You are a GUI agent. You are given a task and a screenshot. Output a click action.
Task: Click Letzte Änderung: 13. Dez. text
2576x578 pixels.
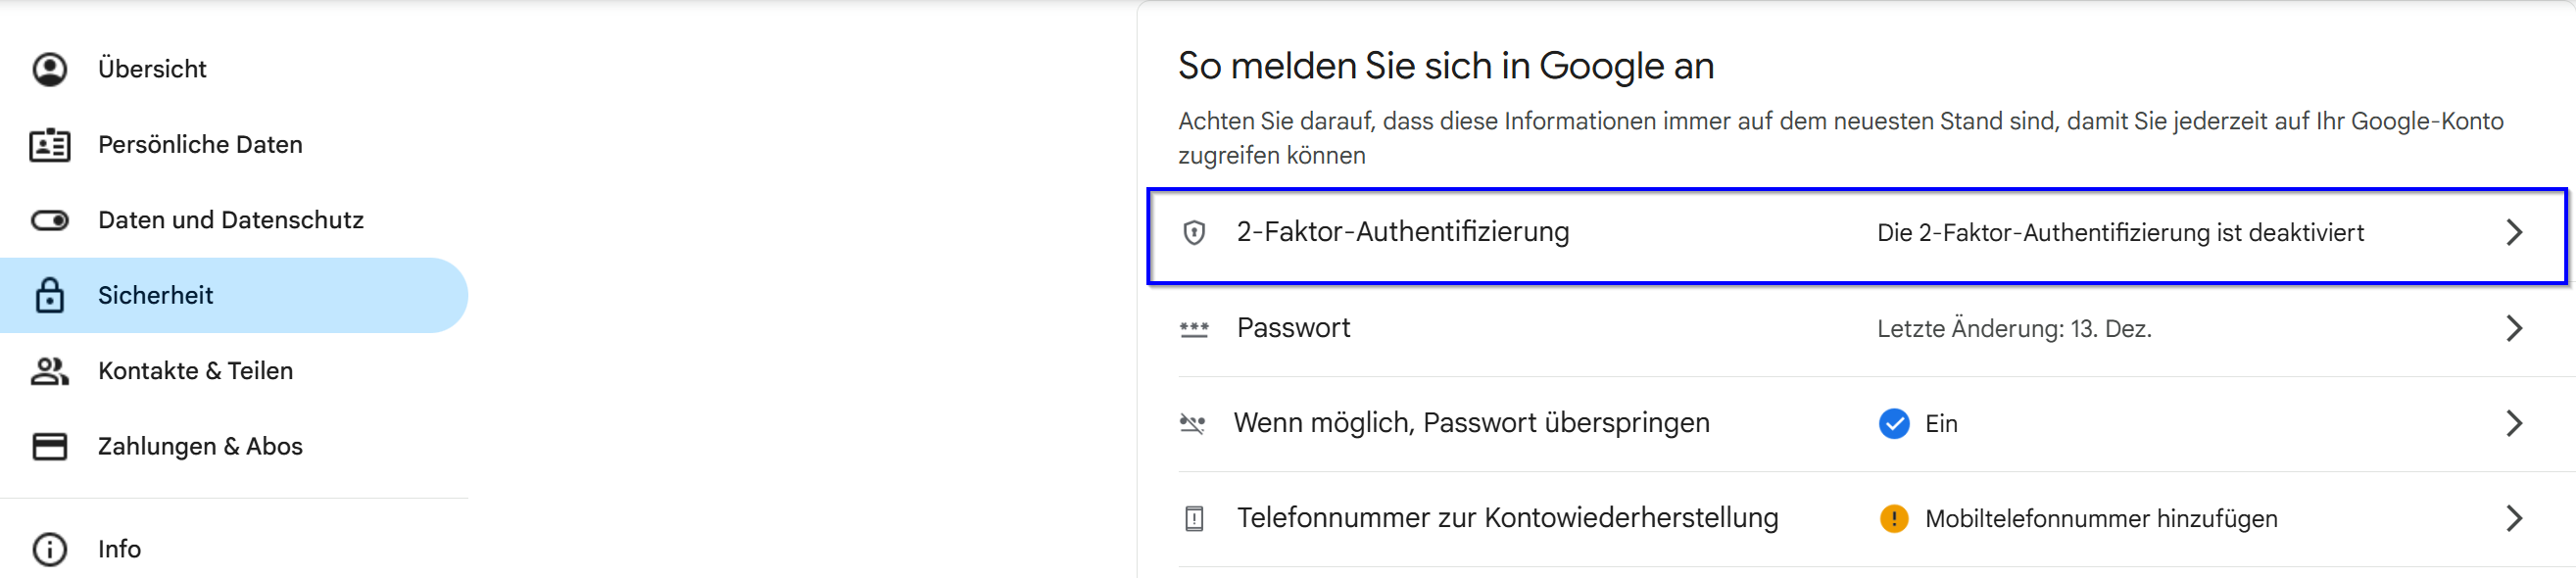point(2014,329)
